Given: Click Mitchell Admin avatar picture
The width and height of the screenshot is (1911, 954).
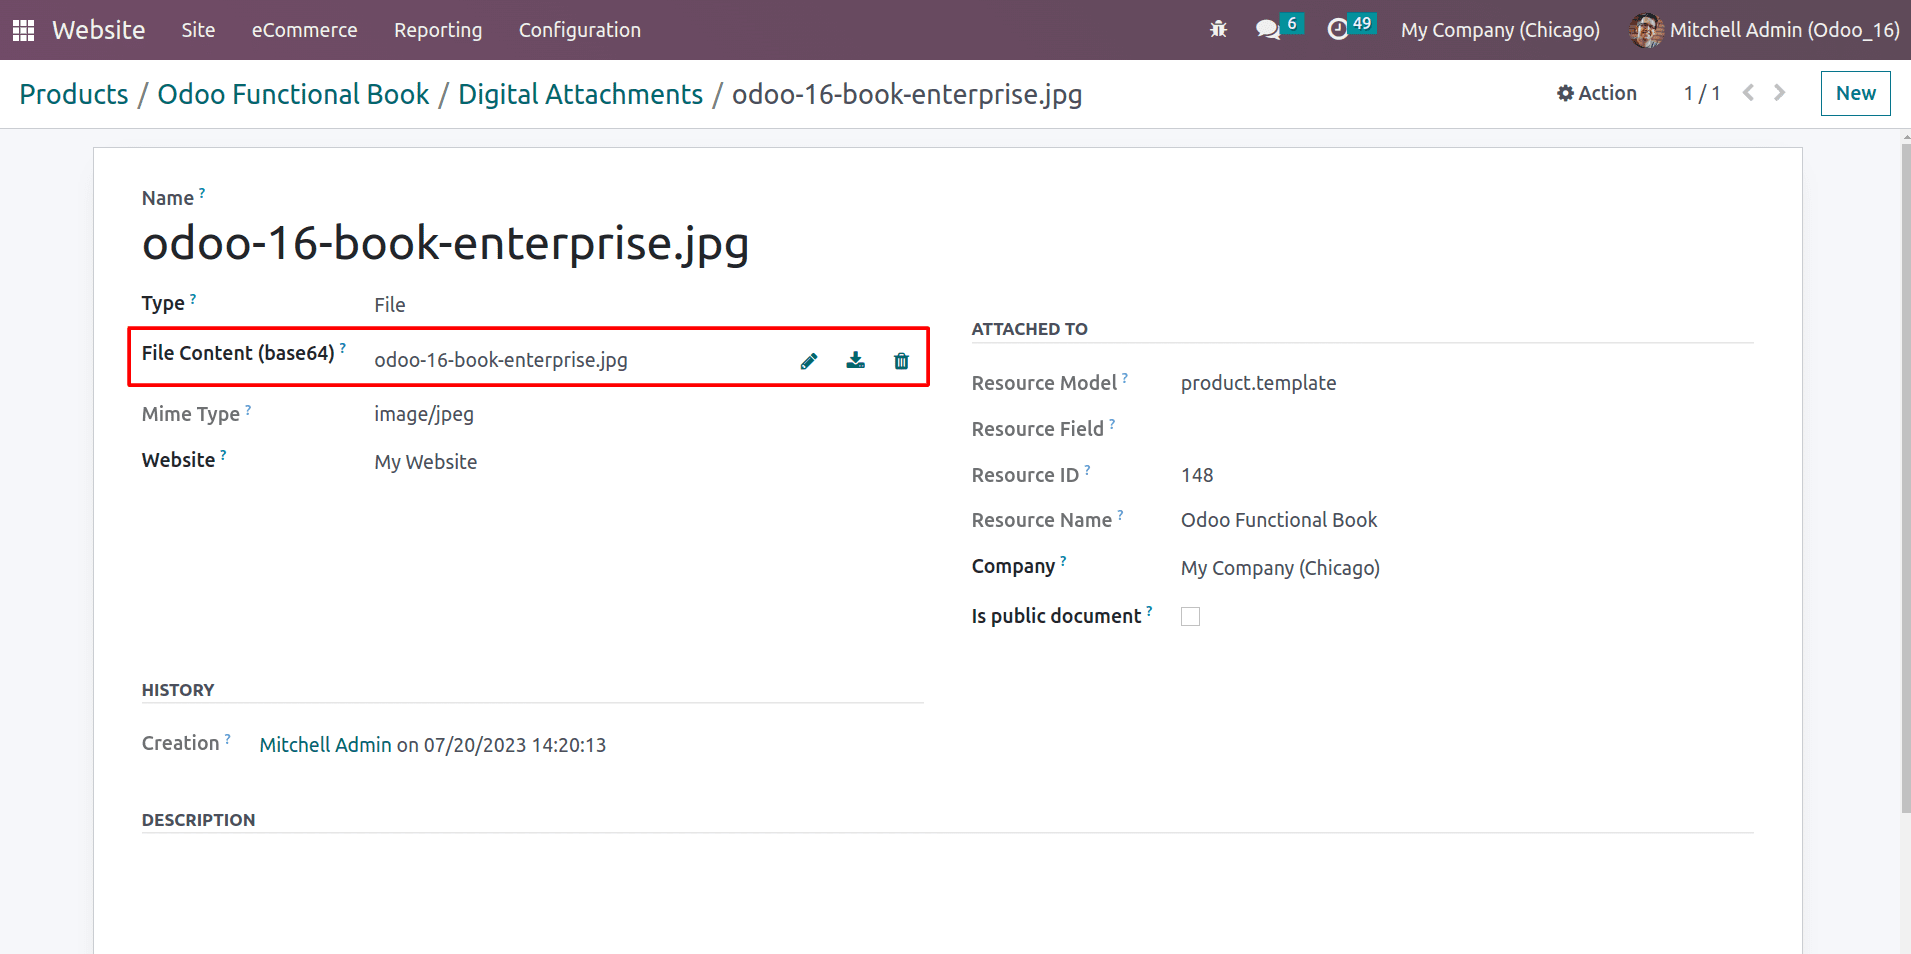Looking at the screenshot, I should click(1646, 30).
